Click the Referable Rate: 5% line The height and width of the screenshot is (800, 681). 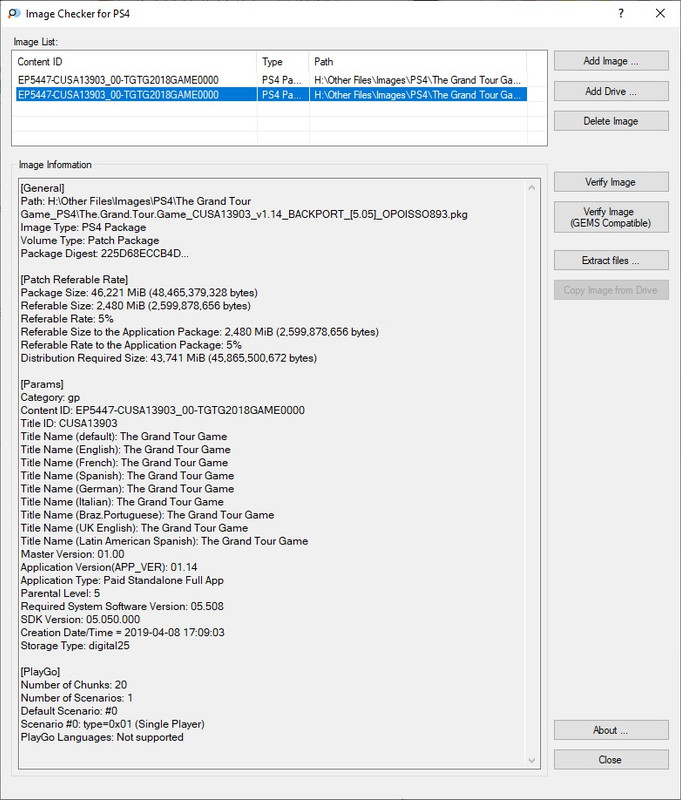(67, 319)
